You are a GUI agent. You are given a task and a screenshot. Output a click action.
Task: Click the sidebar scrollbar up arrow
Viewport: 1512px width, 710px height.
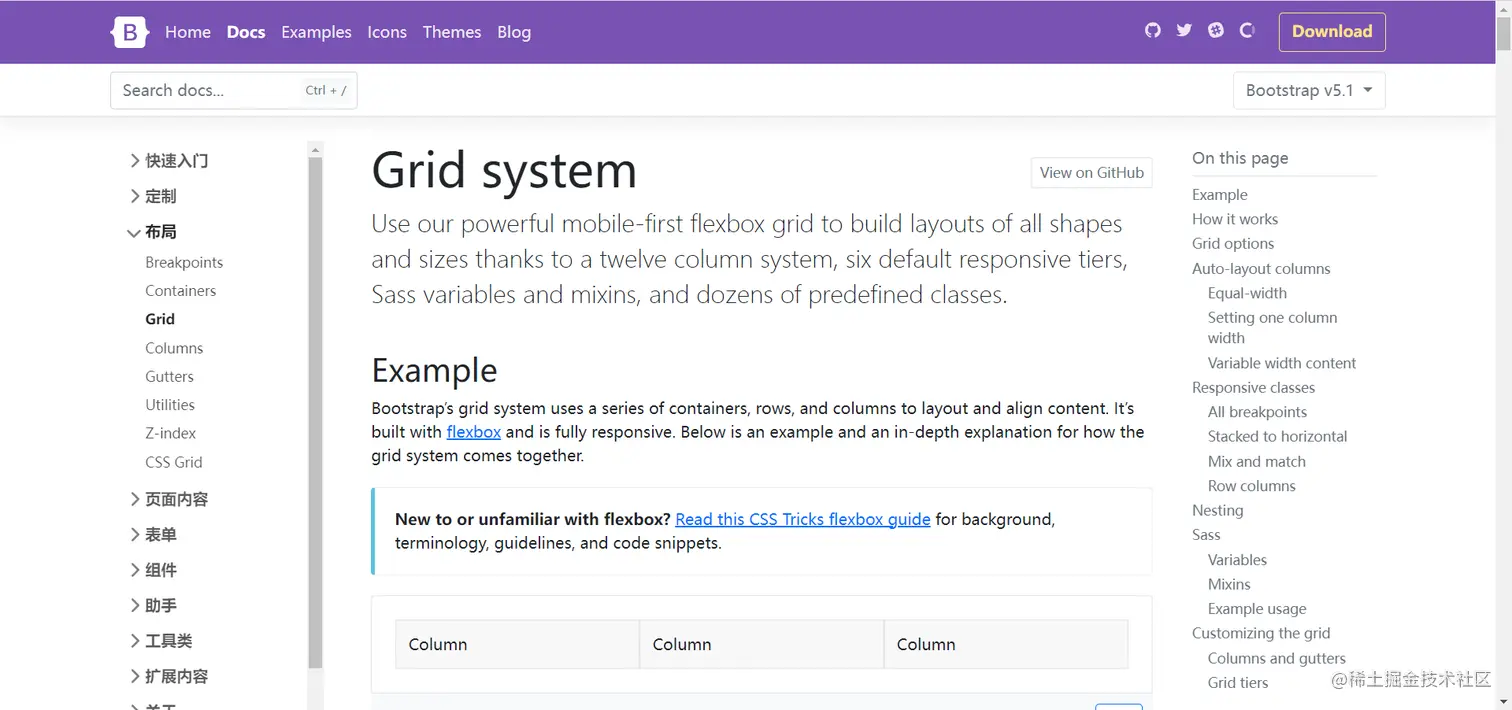click(x=316, y=150)
